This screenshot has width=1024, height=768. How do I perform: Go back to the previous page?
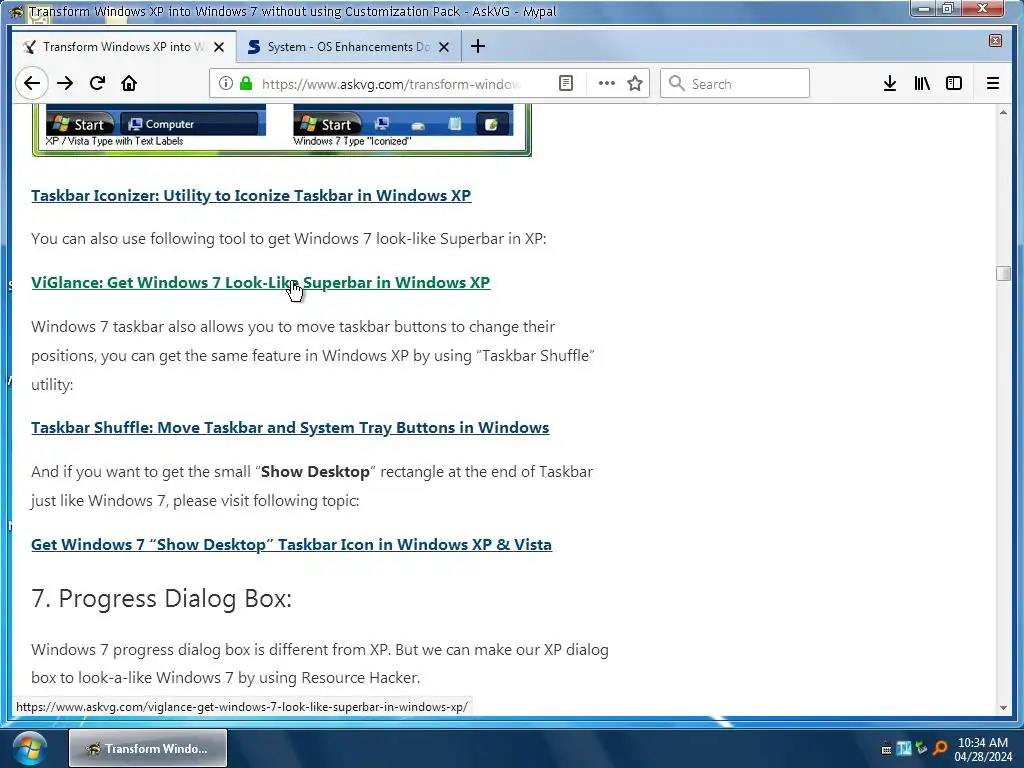(x=31, y=83)
